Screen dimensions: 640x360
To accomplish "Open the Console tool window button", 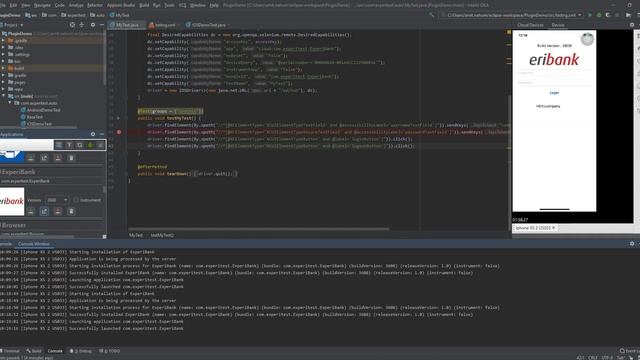I will [55, 351].
